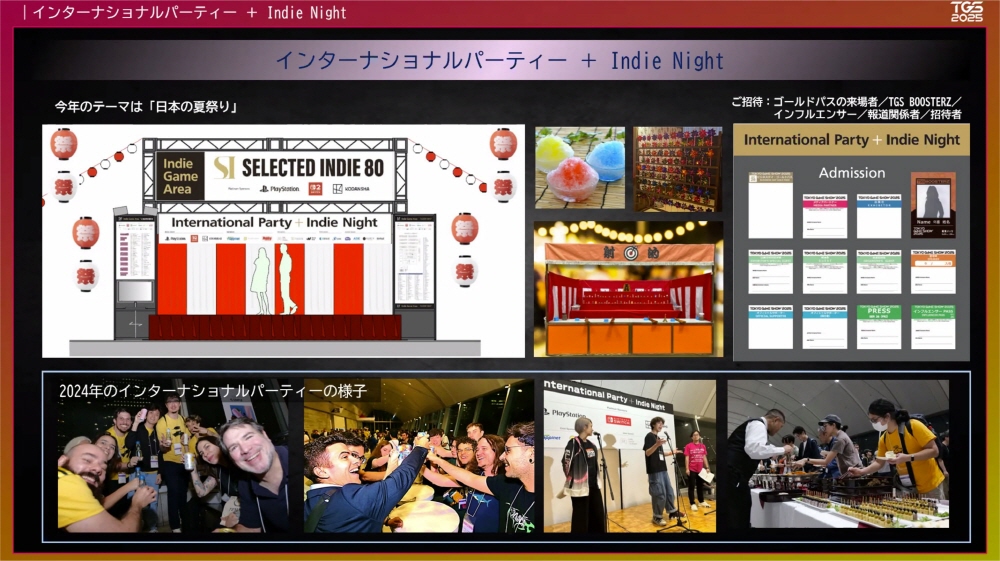
Task: Click the PlayStation sign in the stage photo
Action: (564, 413)
